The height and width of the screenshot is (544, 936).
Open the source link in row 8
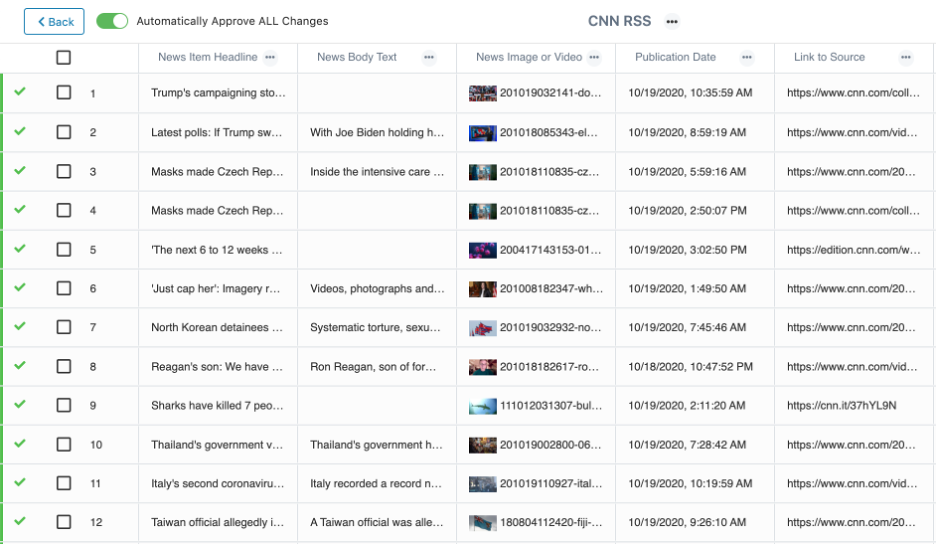[x=852, y=367]
